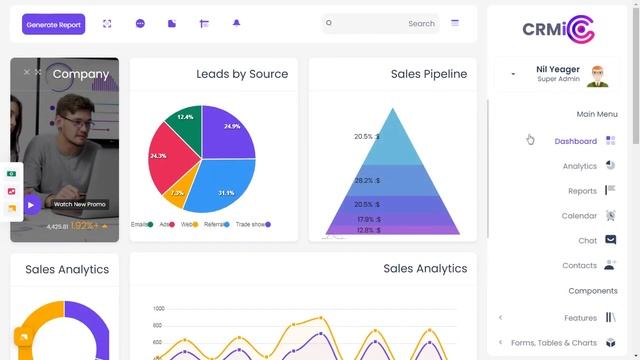
Task: Close the Company card with X icon
Action: click(x=27, y=72)
